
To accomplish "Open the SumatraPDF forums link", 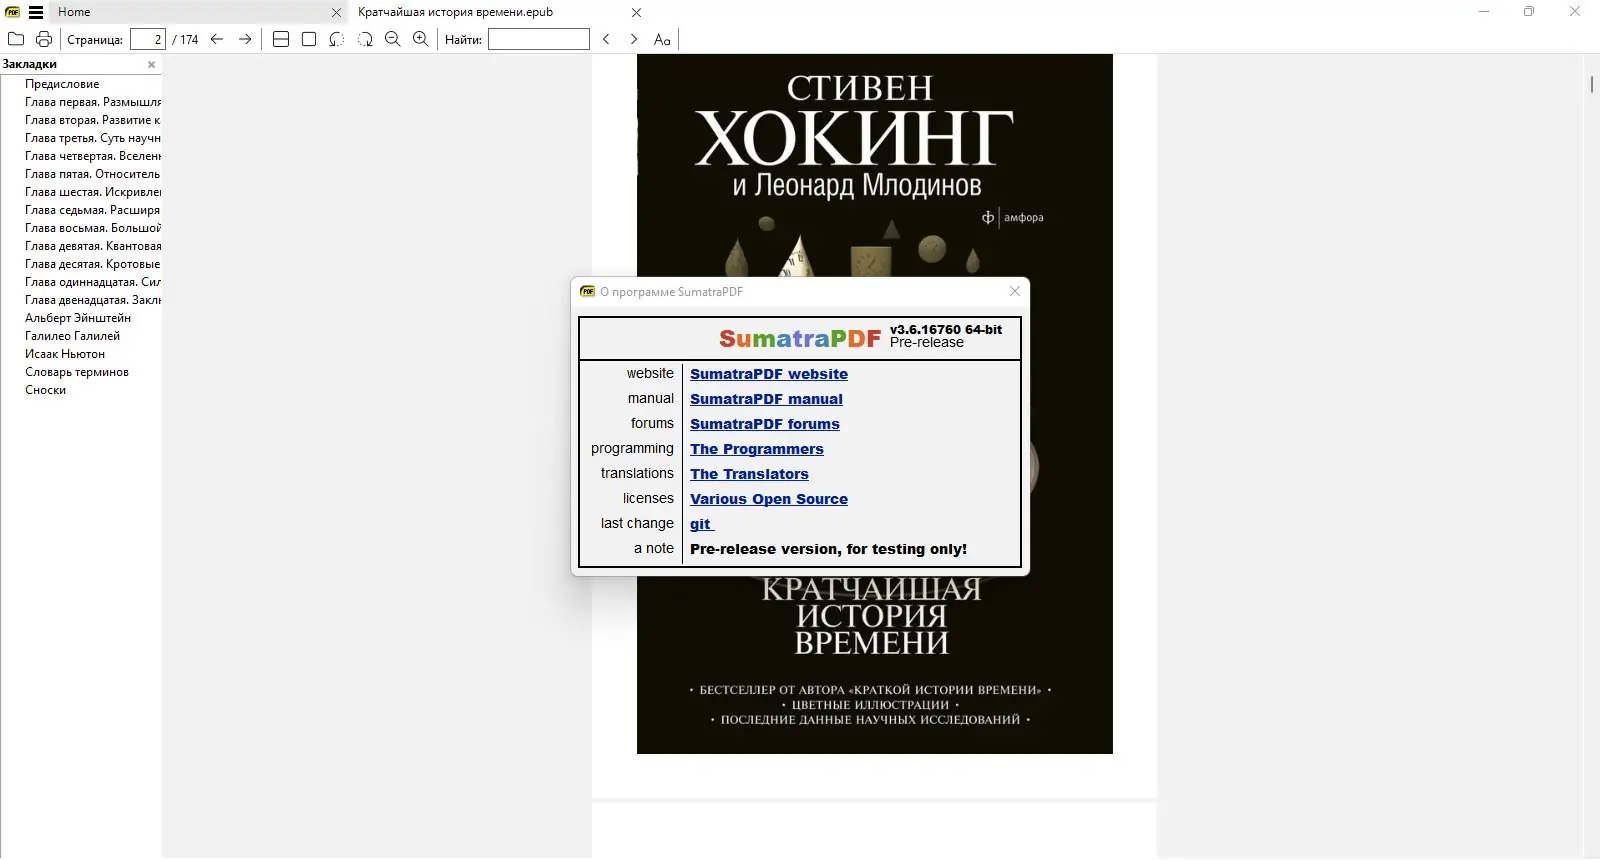I will click(765, 424).
